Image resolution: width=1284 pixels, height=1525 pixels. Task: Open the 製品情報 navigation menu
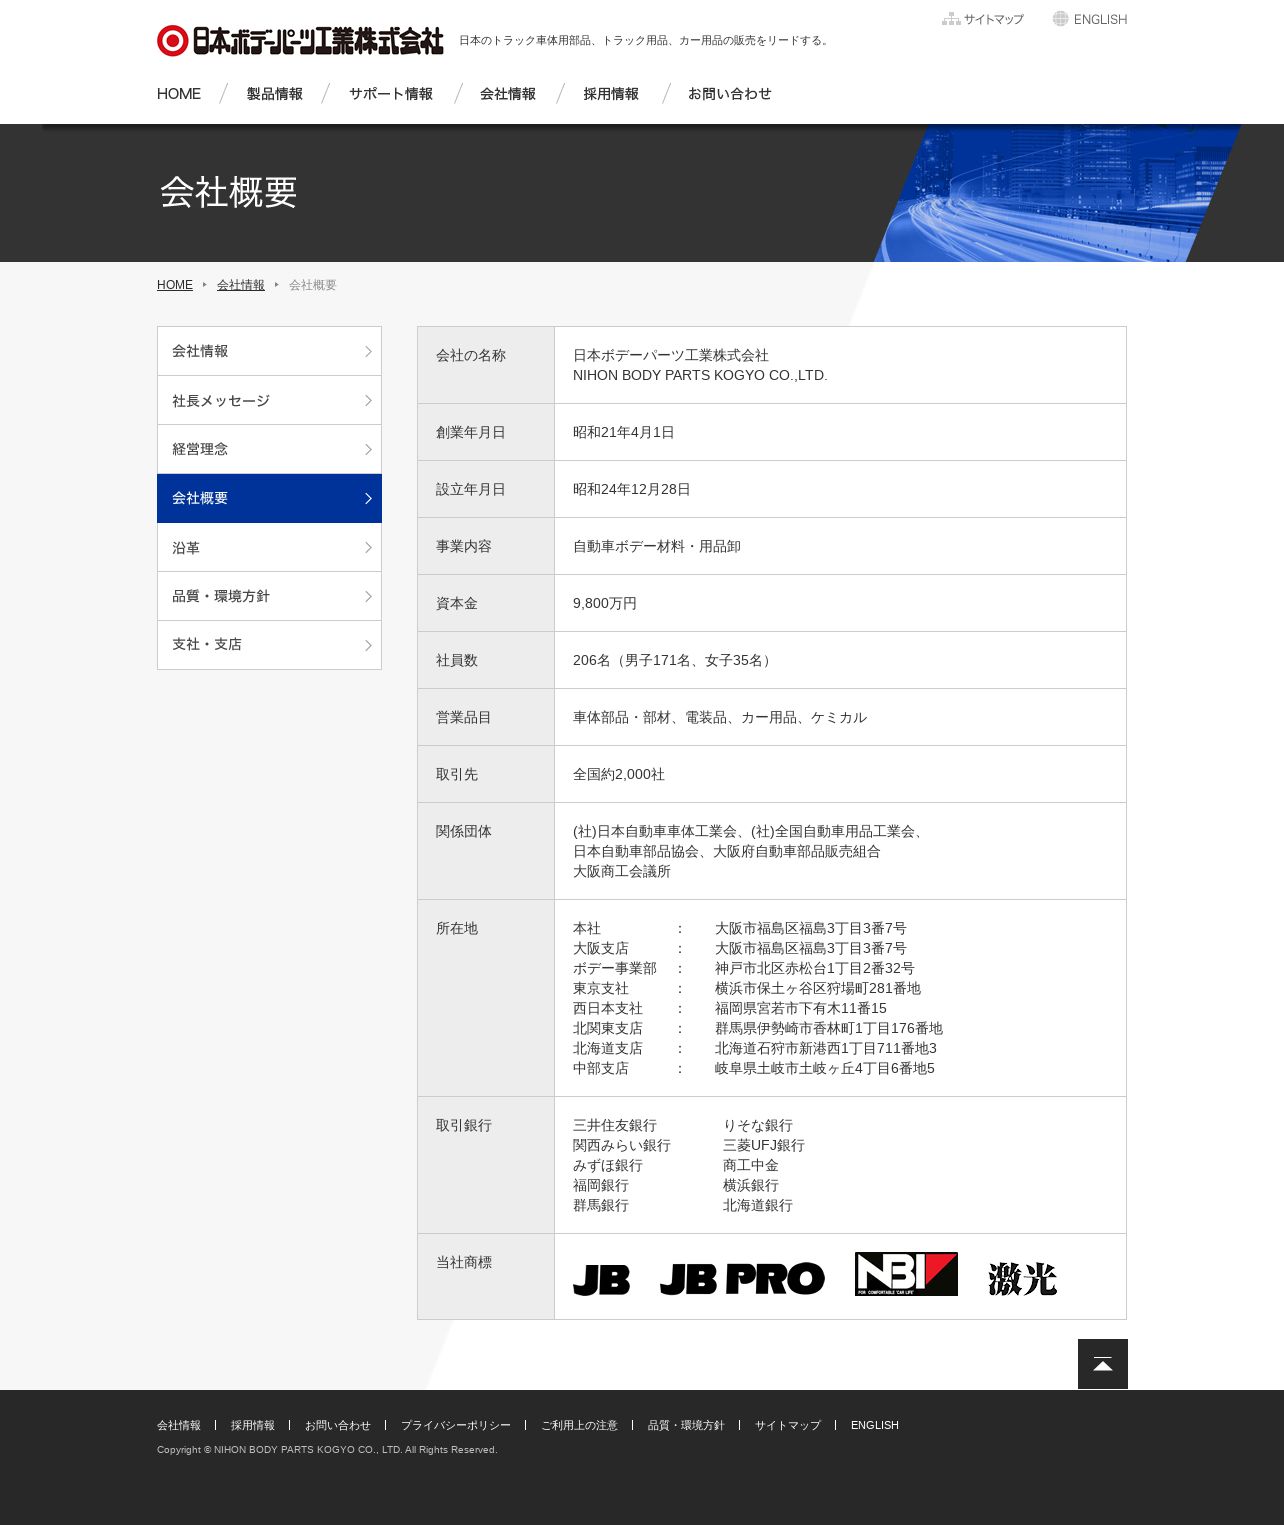(275, 94)
